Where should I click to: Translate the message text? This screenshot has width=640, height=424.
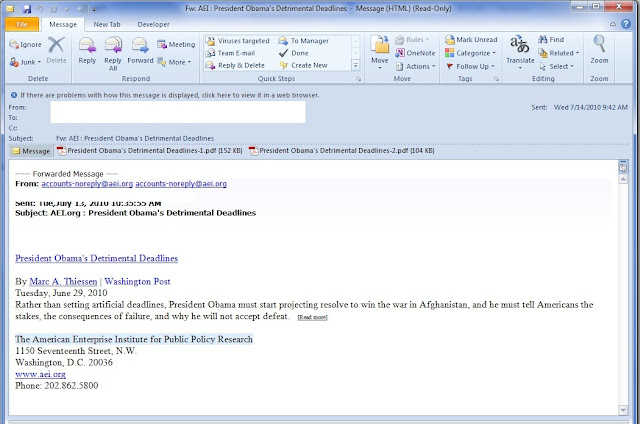click(520, 52)
